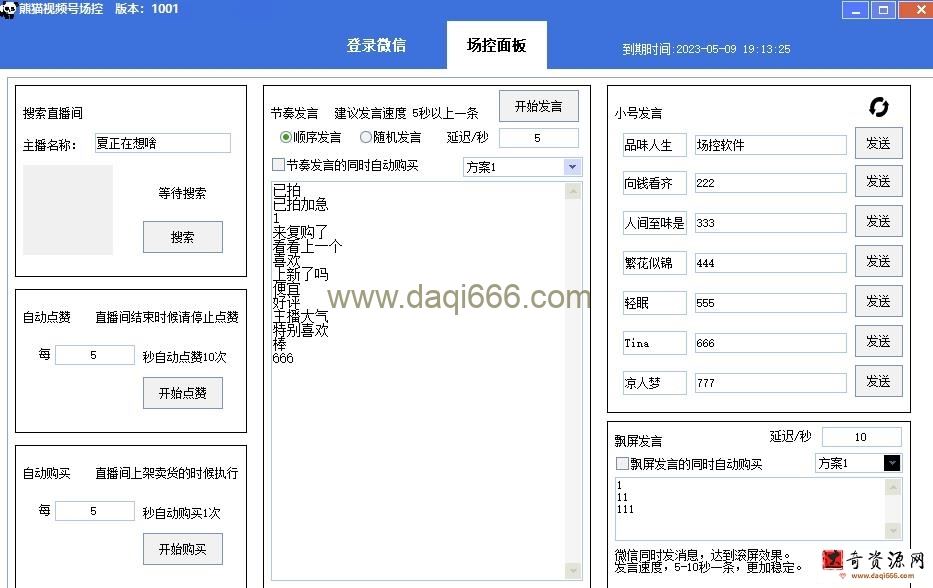Screen dimensions: 933x588
Task: Send the Tina account message
Action: (878, 340)
